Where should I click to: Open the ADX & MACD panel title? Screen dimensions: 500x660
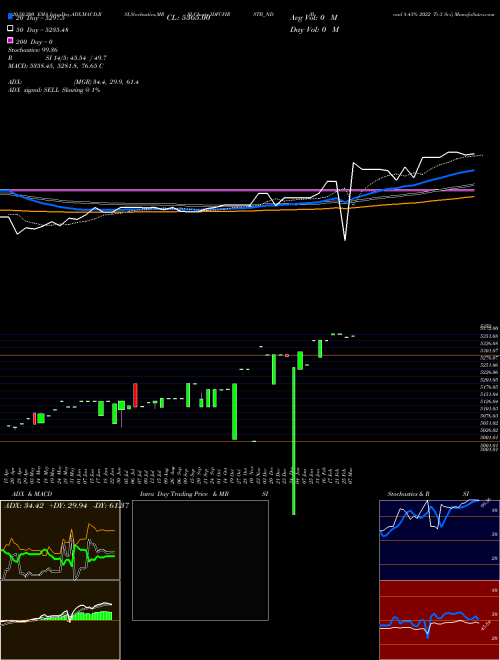(32, 494)
